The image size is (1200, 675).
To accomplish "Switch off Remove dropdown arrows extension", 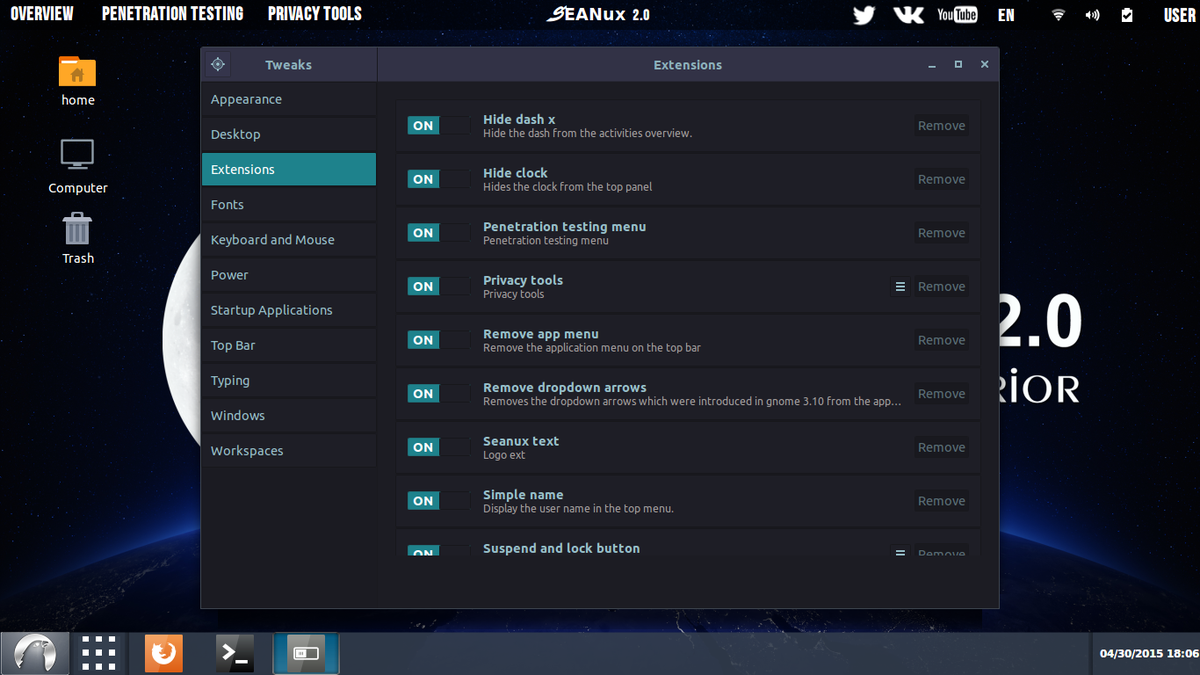I will 438,394.
